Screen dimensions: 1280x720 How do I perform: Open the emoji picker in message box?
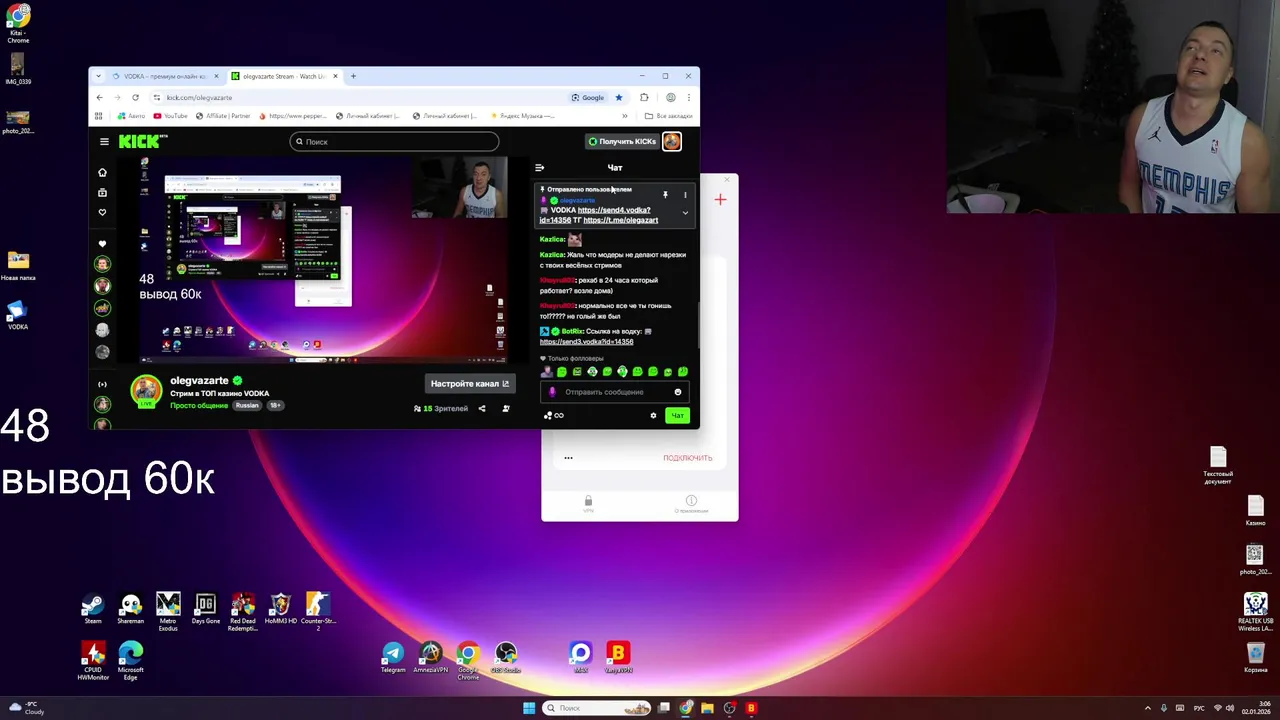click(x=678, y=392)
